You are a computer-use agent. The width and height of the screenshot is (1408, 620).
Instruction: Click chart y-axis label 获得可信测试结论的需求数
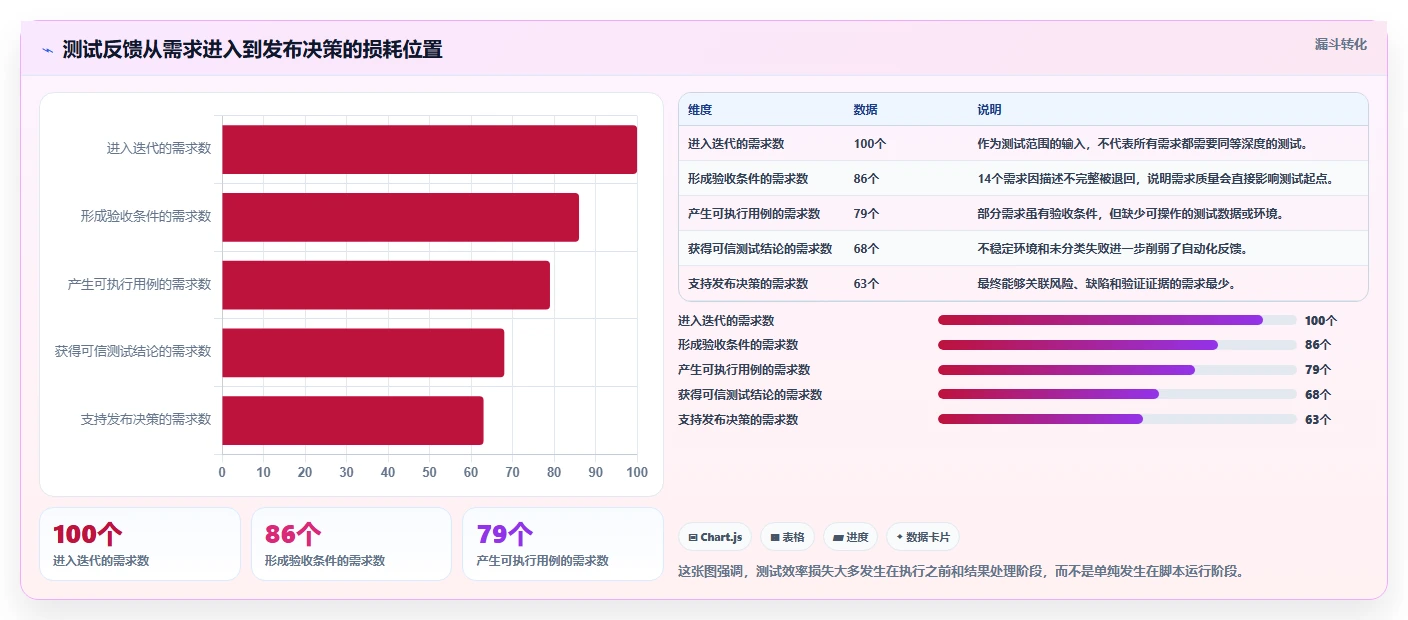tap(133, 351)
